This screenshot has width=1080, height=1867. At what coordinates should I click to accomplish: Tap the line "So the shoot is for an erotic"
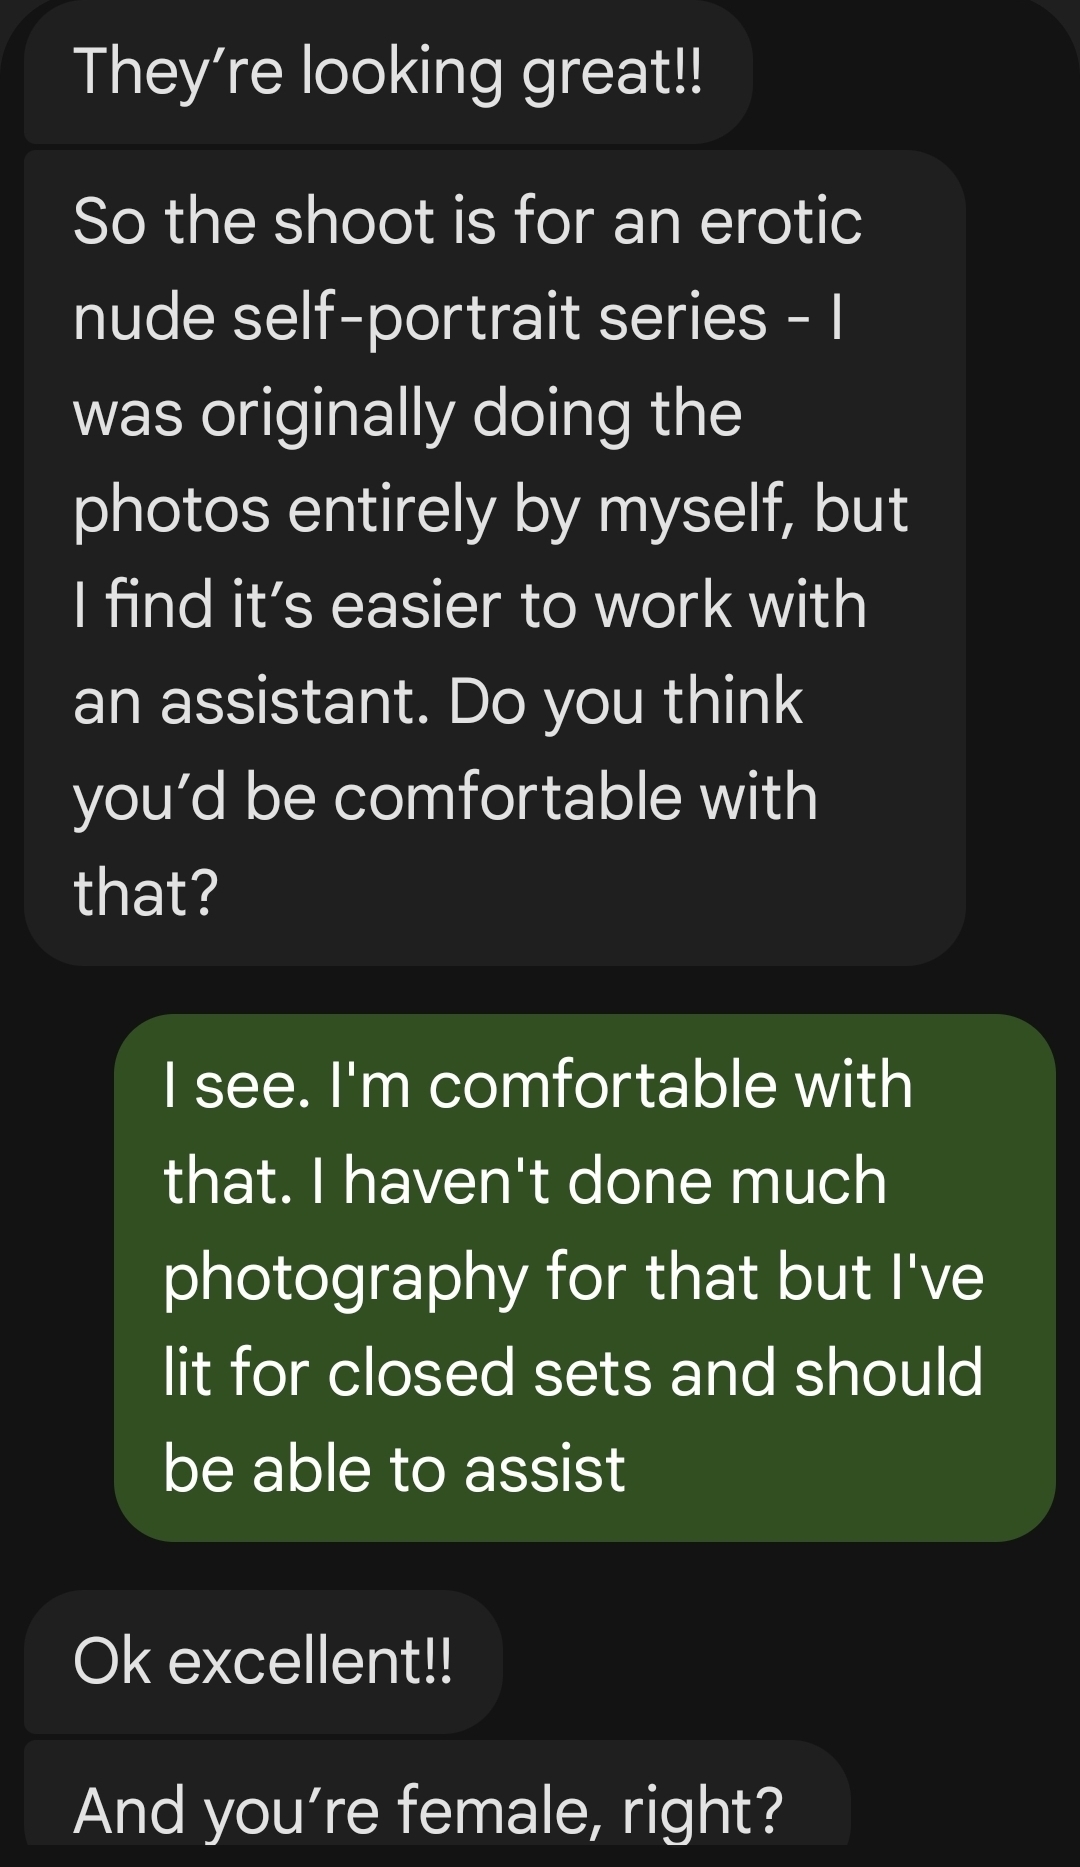pos(467,221)
